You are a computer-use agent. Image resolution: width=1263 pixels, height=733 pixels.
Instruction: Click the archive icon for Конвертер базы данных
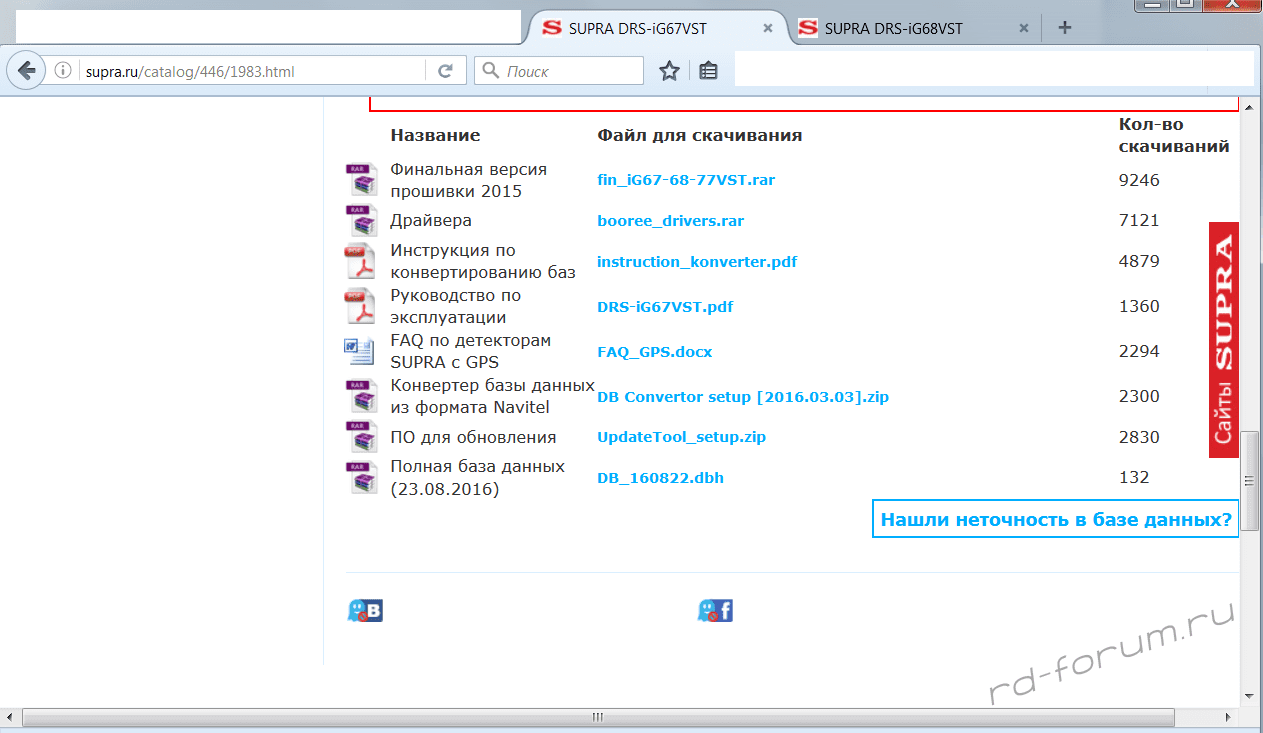tap(361, 396)
